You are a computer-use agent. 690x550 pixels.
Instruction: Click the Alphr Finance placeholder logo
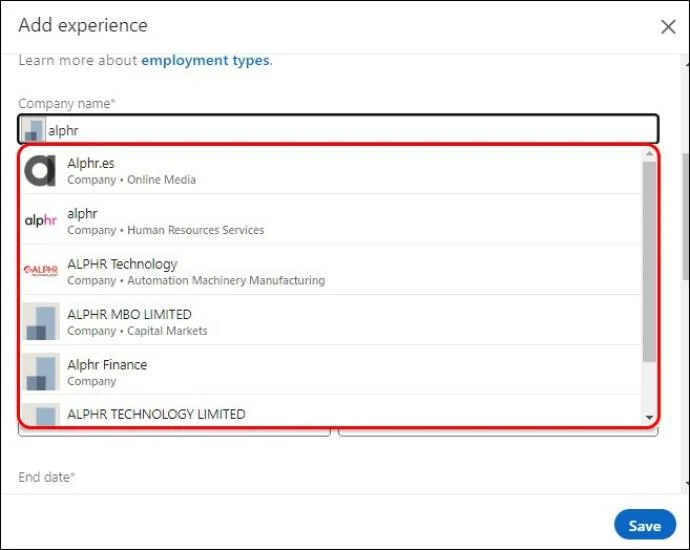40,372
